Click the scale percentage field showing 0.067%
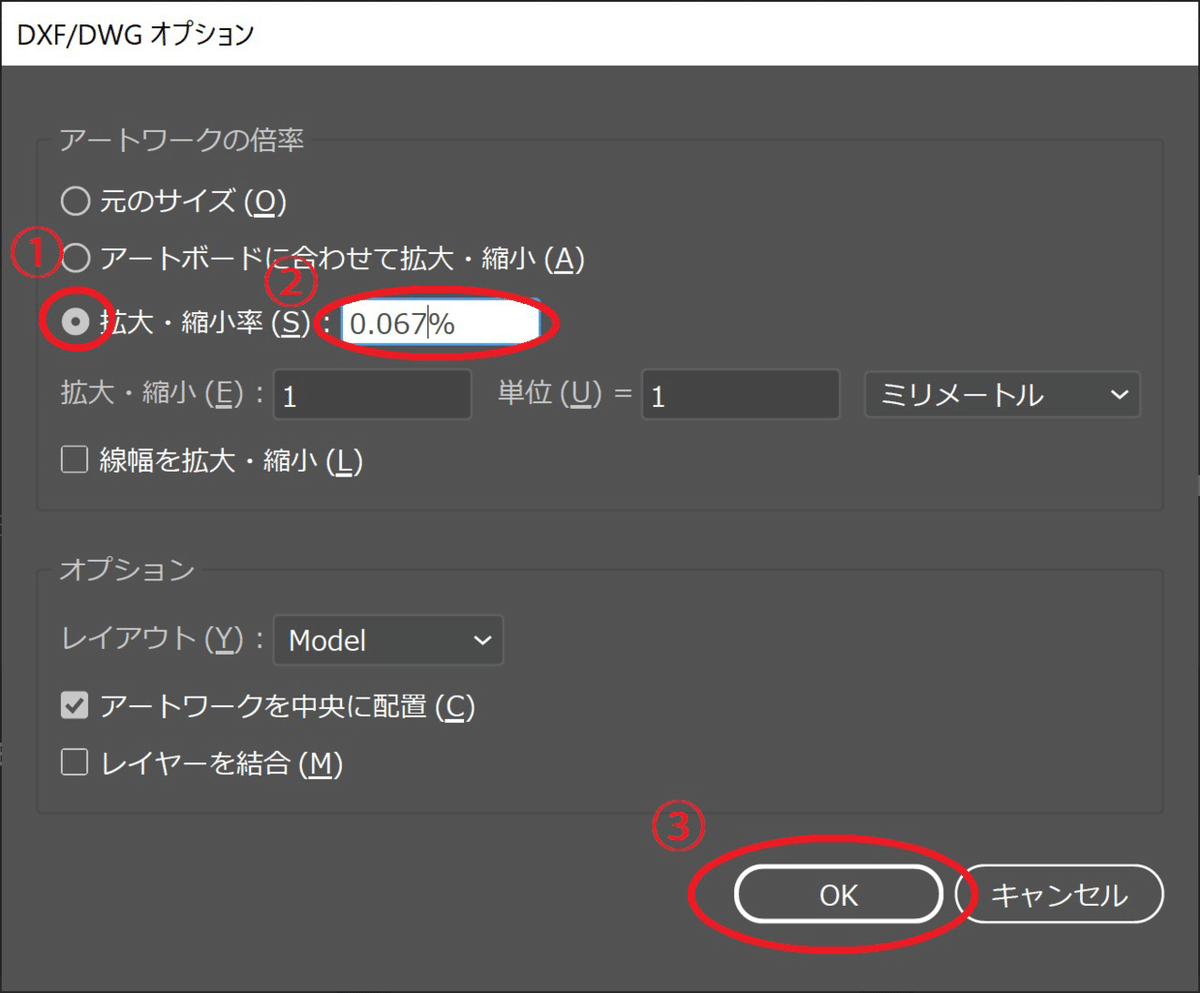The image size is (1200, 993). click(440, 322)
